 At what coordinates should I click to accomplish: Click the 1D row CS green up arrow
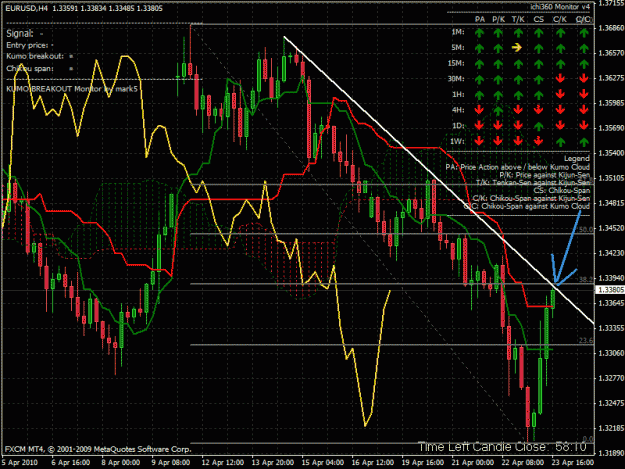(539, 126)
